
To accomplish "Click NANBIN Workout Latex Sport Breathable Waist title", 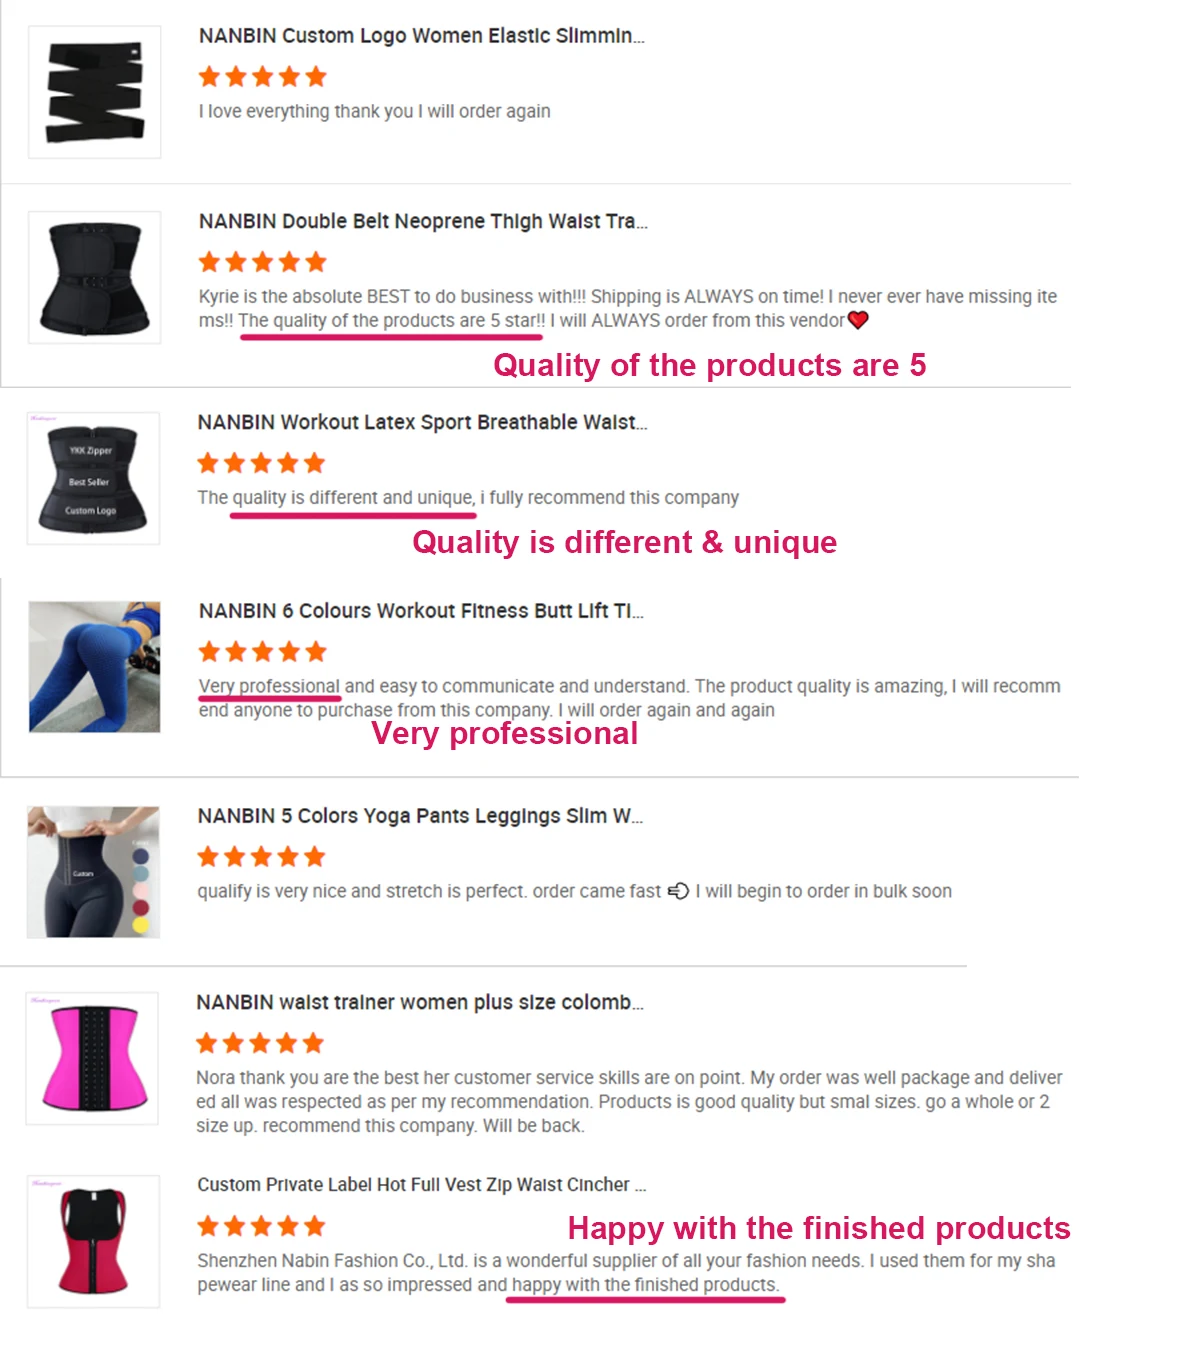I will [421, 422].
